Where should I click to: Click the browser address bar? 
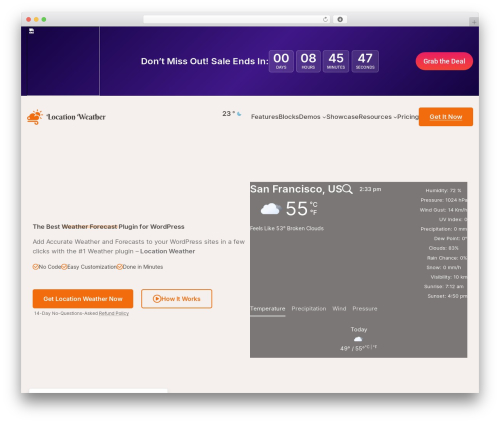(236, 20)
